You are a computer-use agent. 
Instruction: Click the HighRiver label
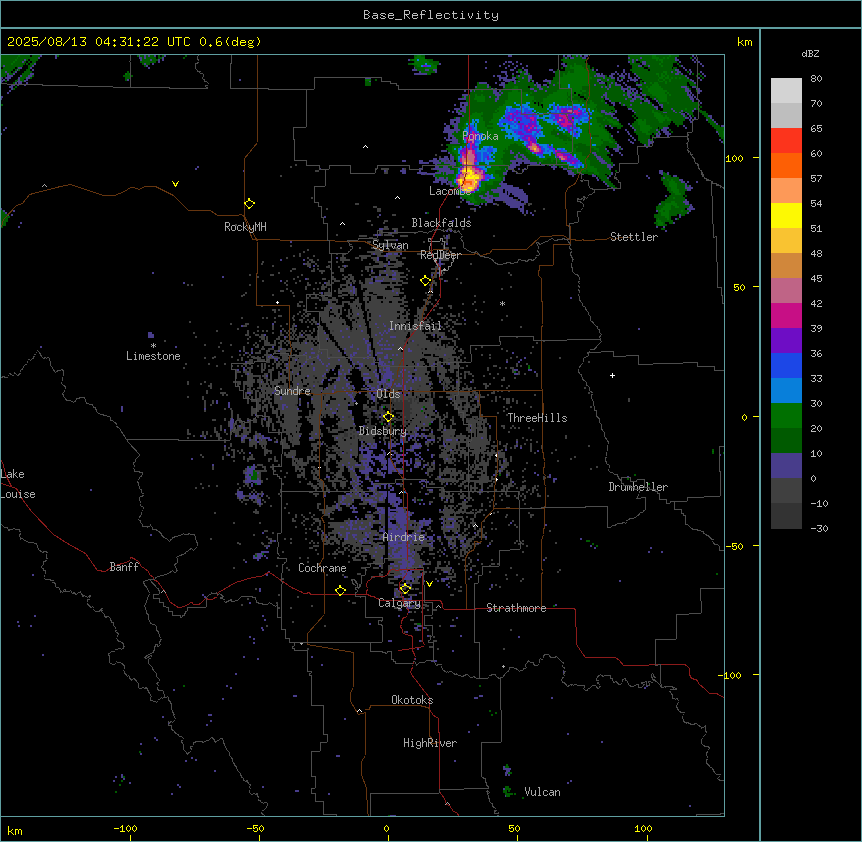(x=430, y=743)
